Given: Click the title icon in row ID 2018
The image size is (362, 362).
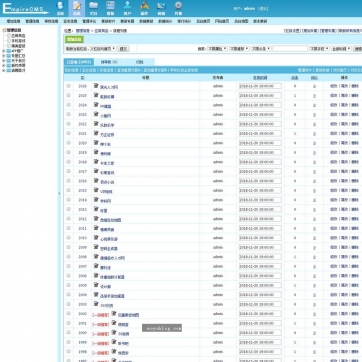Looking at the screenshot, I should (96, 162).
